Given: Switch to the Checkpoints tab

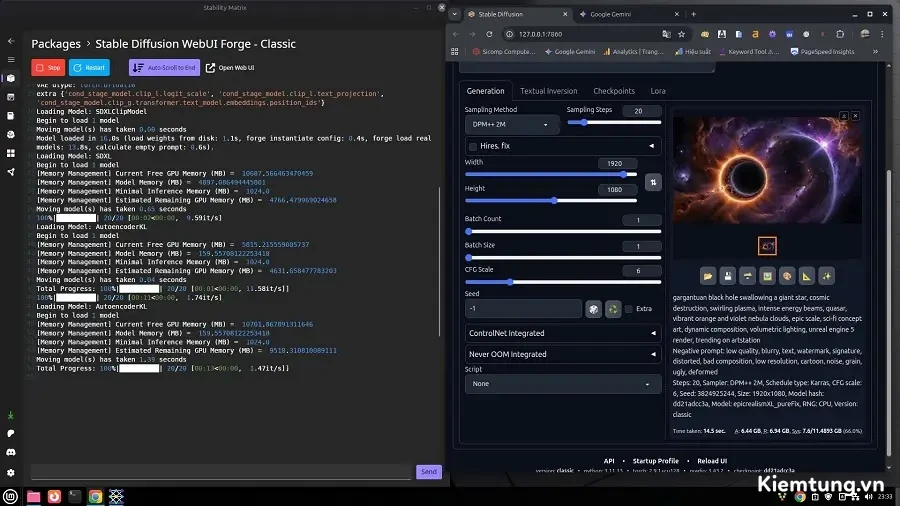Looking at the screenshot, I should click(x=614, y=91).
